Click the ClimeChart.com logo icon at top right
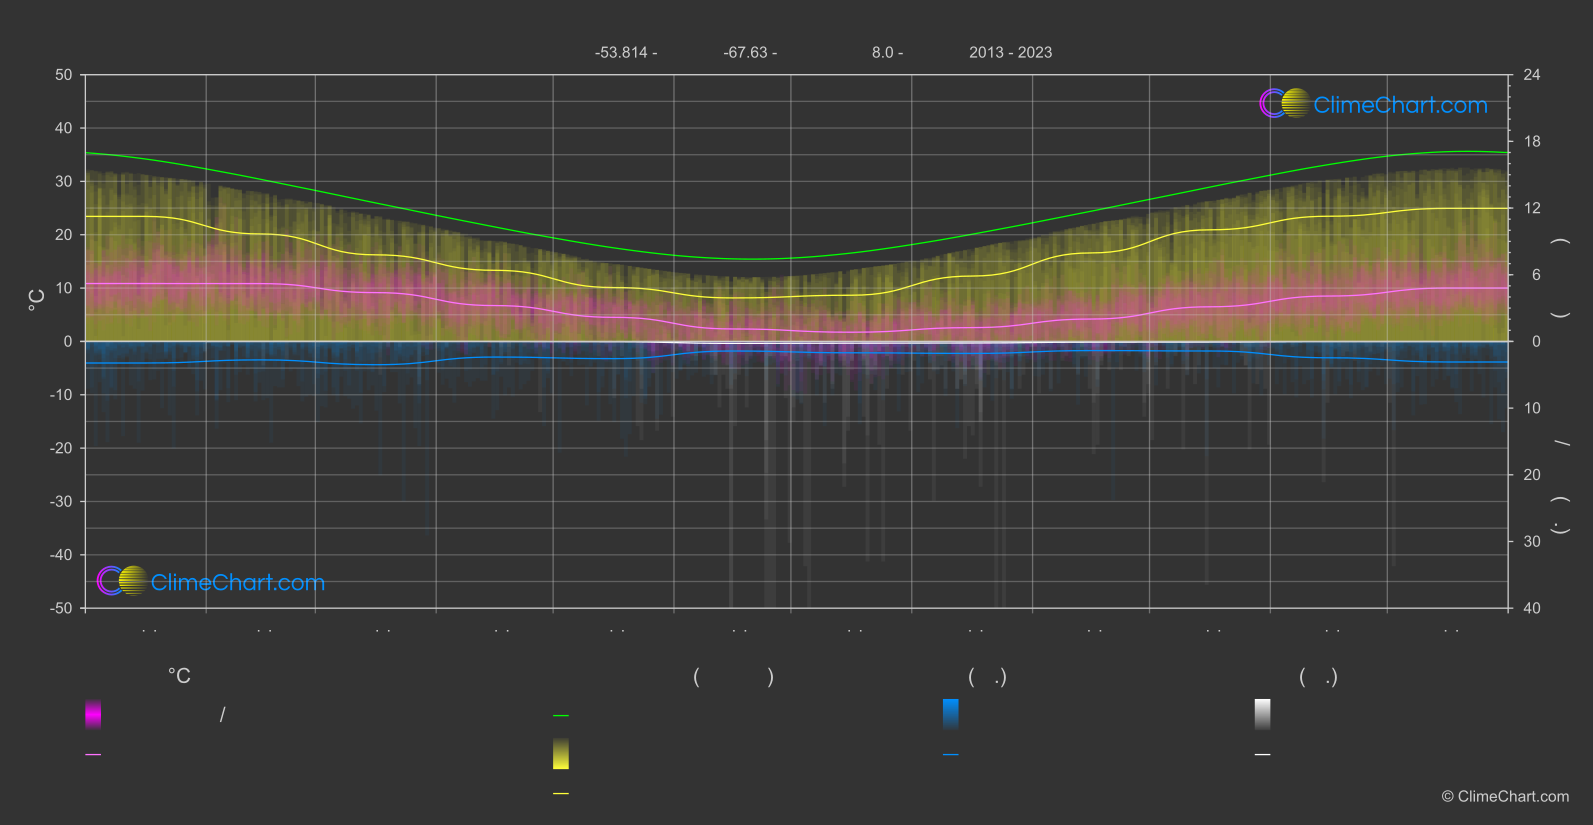 1284,104
